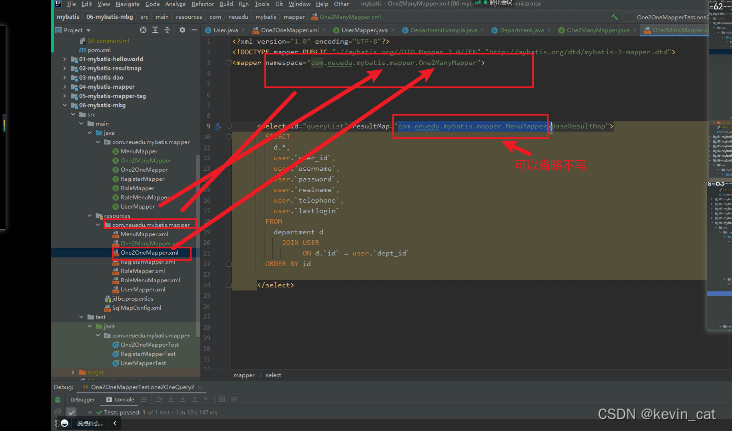Click resources in breadcrumb path
Viewport: 732px width, 431px height.
point(189,17)
